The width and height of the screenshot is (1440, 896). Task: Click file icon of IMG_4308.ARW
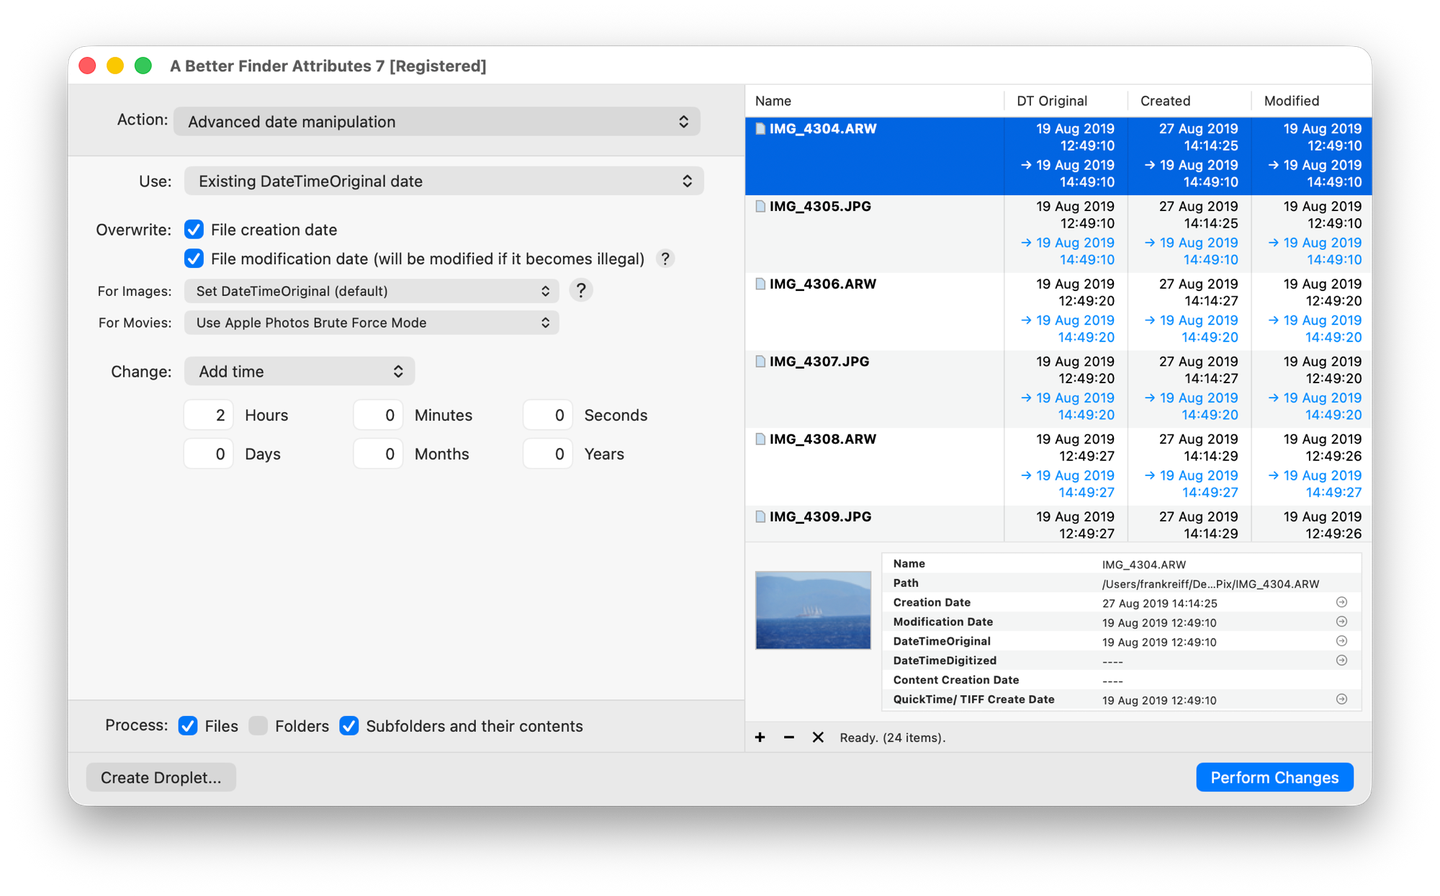point(760,439)
